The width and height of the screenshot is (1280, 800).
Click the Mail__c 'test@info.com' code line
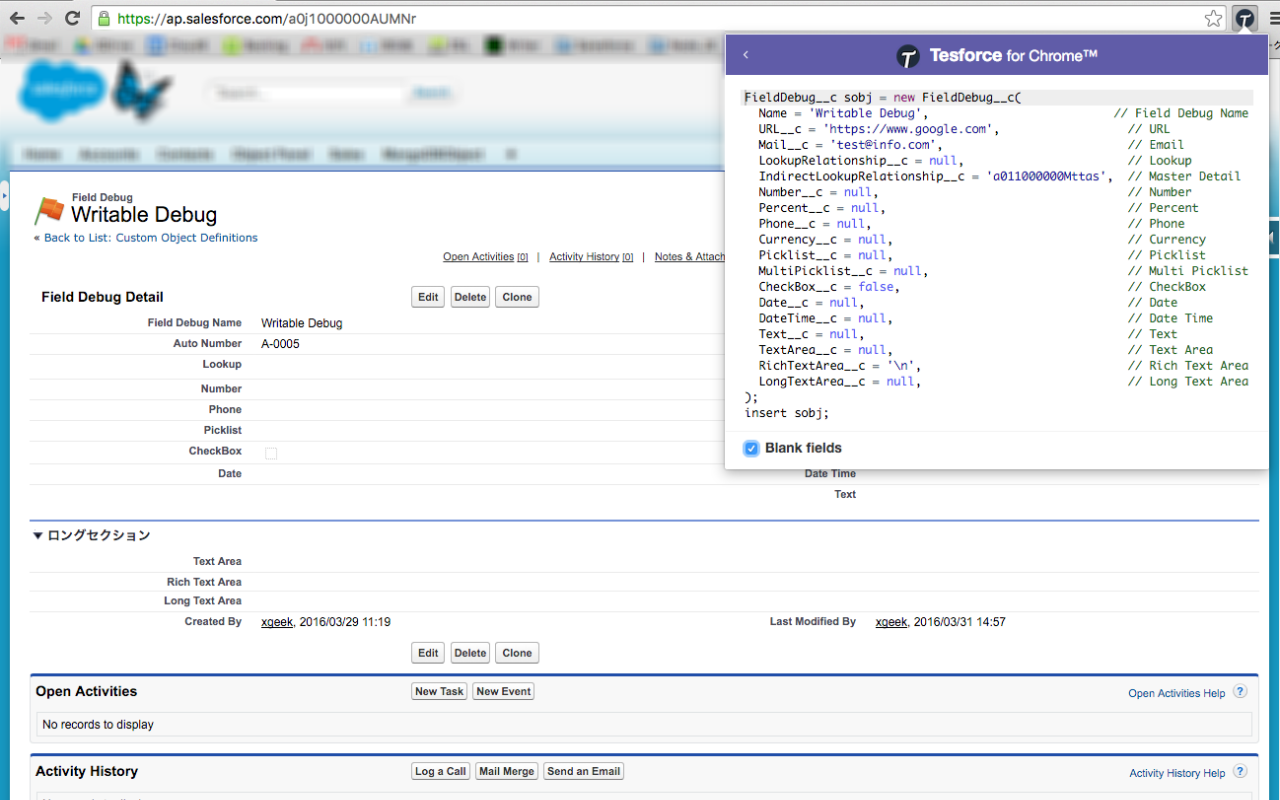[850, 145]
